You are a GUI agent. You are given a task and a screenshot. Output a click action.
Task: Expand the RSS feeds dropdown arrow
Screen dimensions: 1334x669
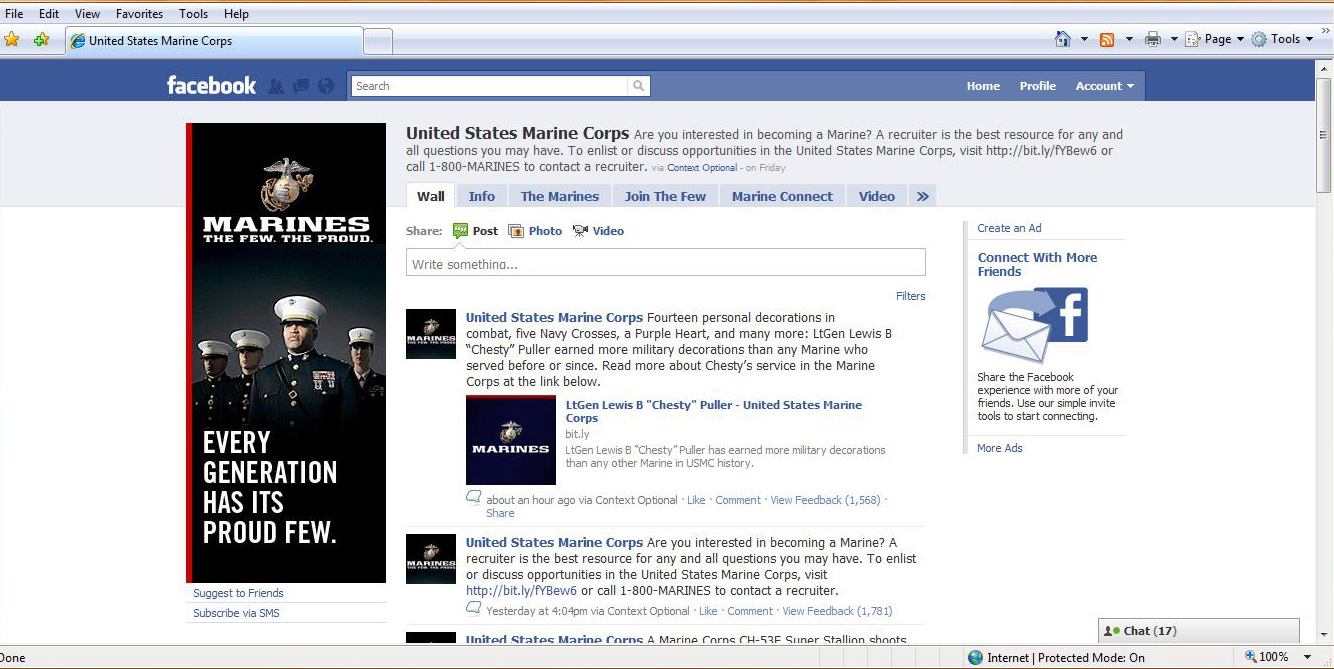tap(1129, 40)
